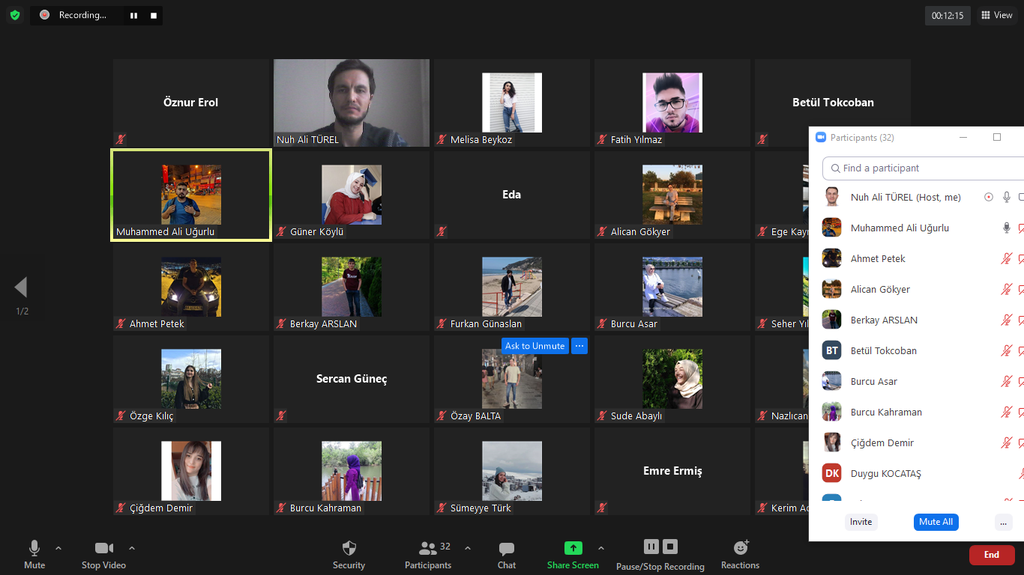
Task: Pause the recording from top bar
Action: (x=133, y=15)
